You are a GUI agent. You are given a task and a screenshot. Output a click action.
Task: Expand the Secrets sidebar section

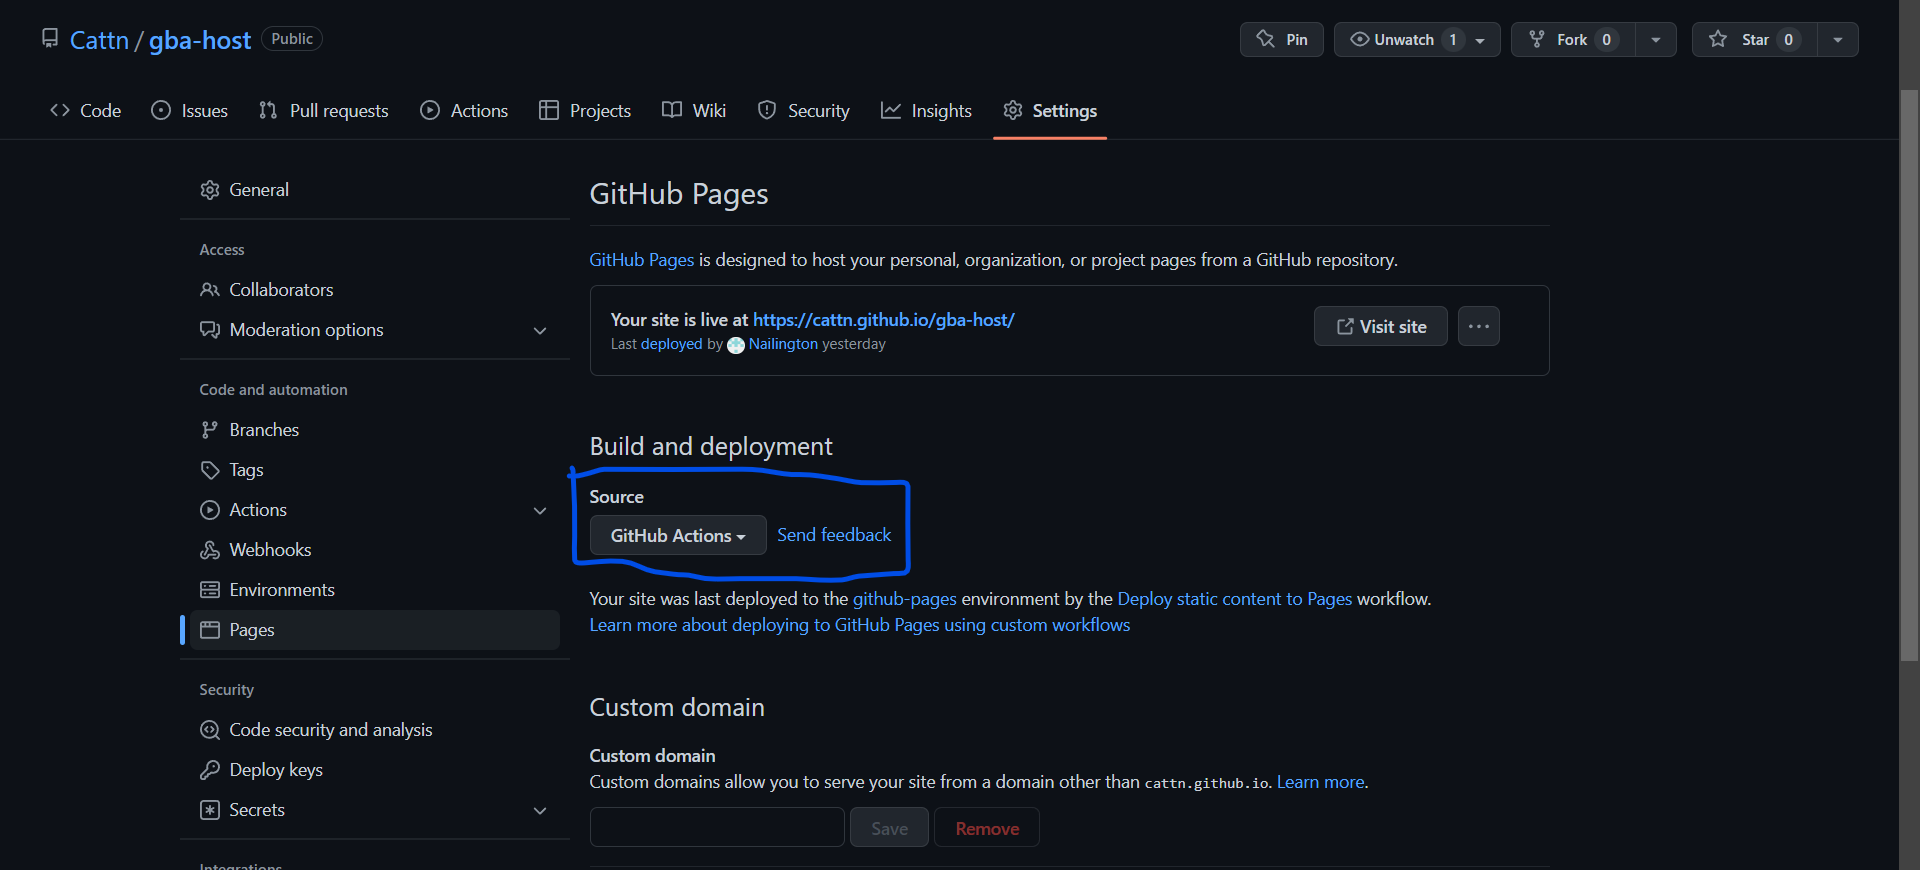click(540, 811)
